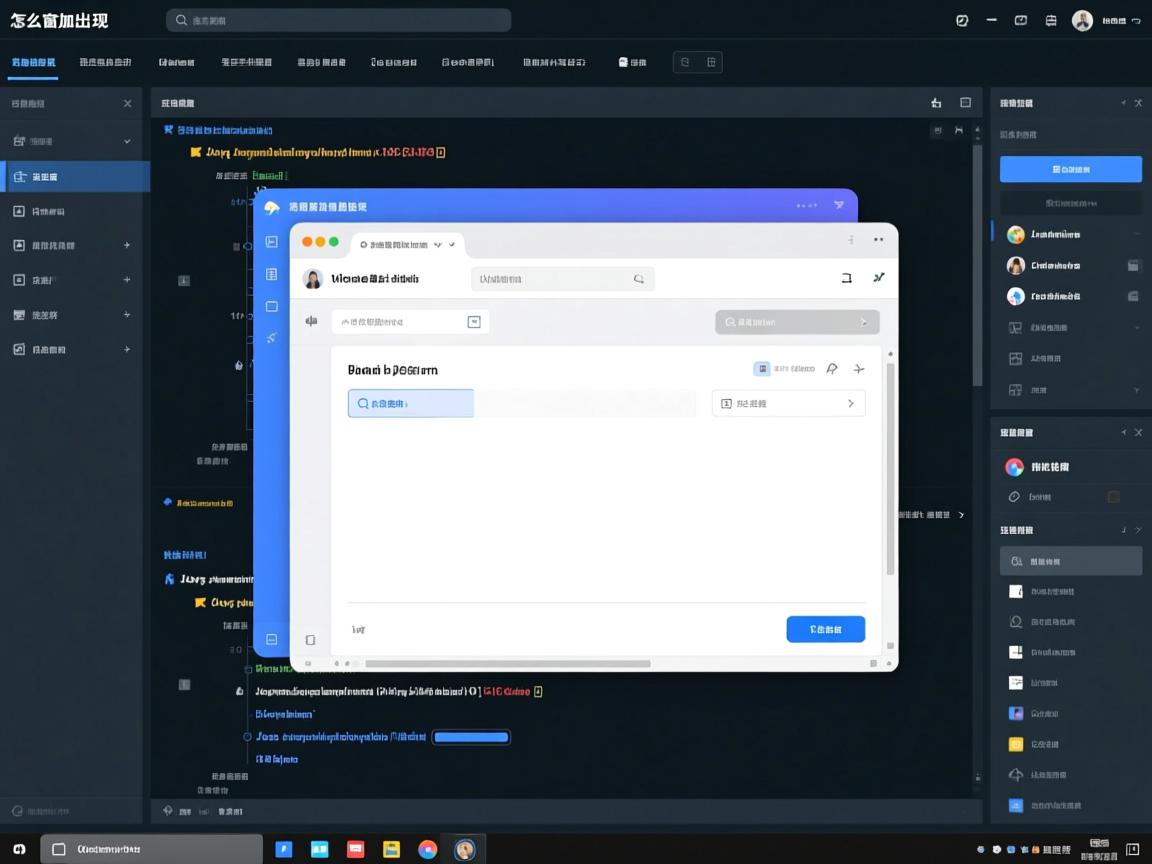Open the dropdown with chevron in the dialog card
Viewport: 1152px width, 864px height.
(788, 403)
